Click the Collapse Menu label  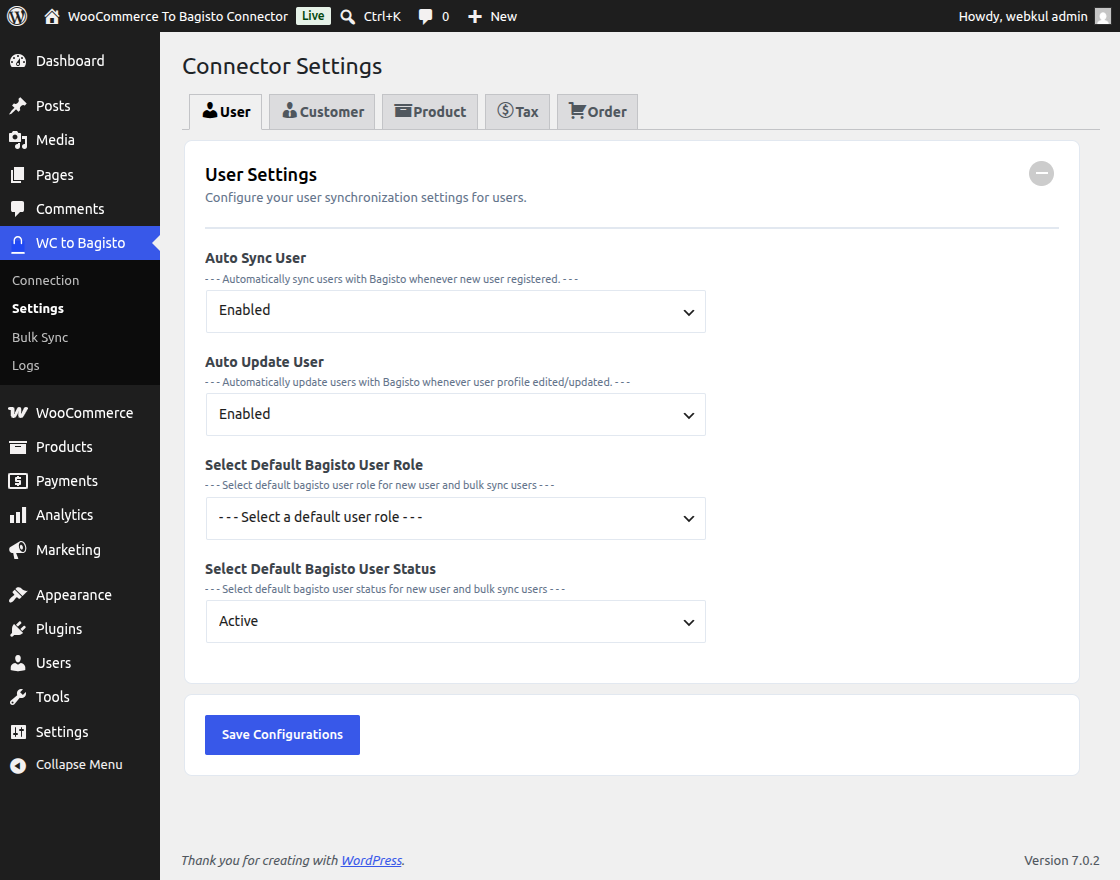pos(79,765)
